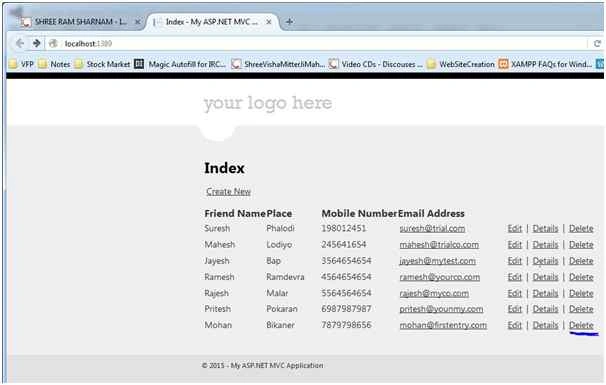Click the 'your logo here' title

coord(268,103)
